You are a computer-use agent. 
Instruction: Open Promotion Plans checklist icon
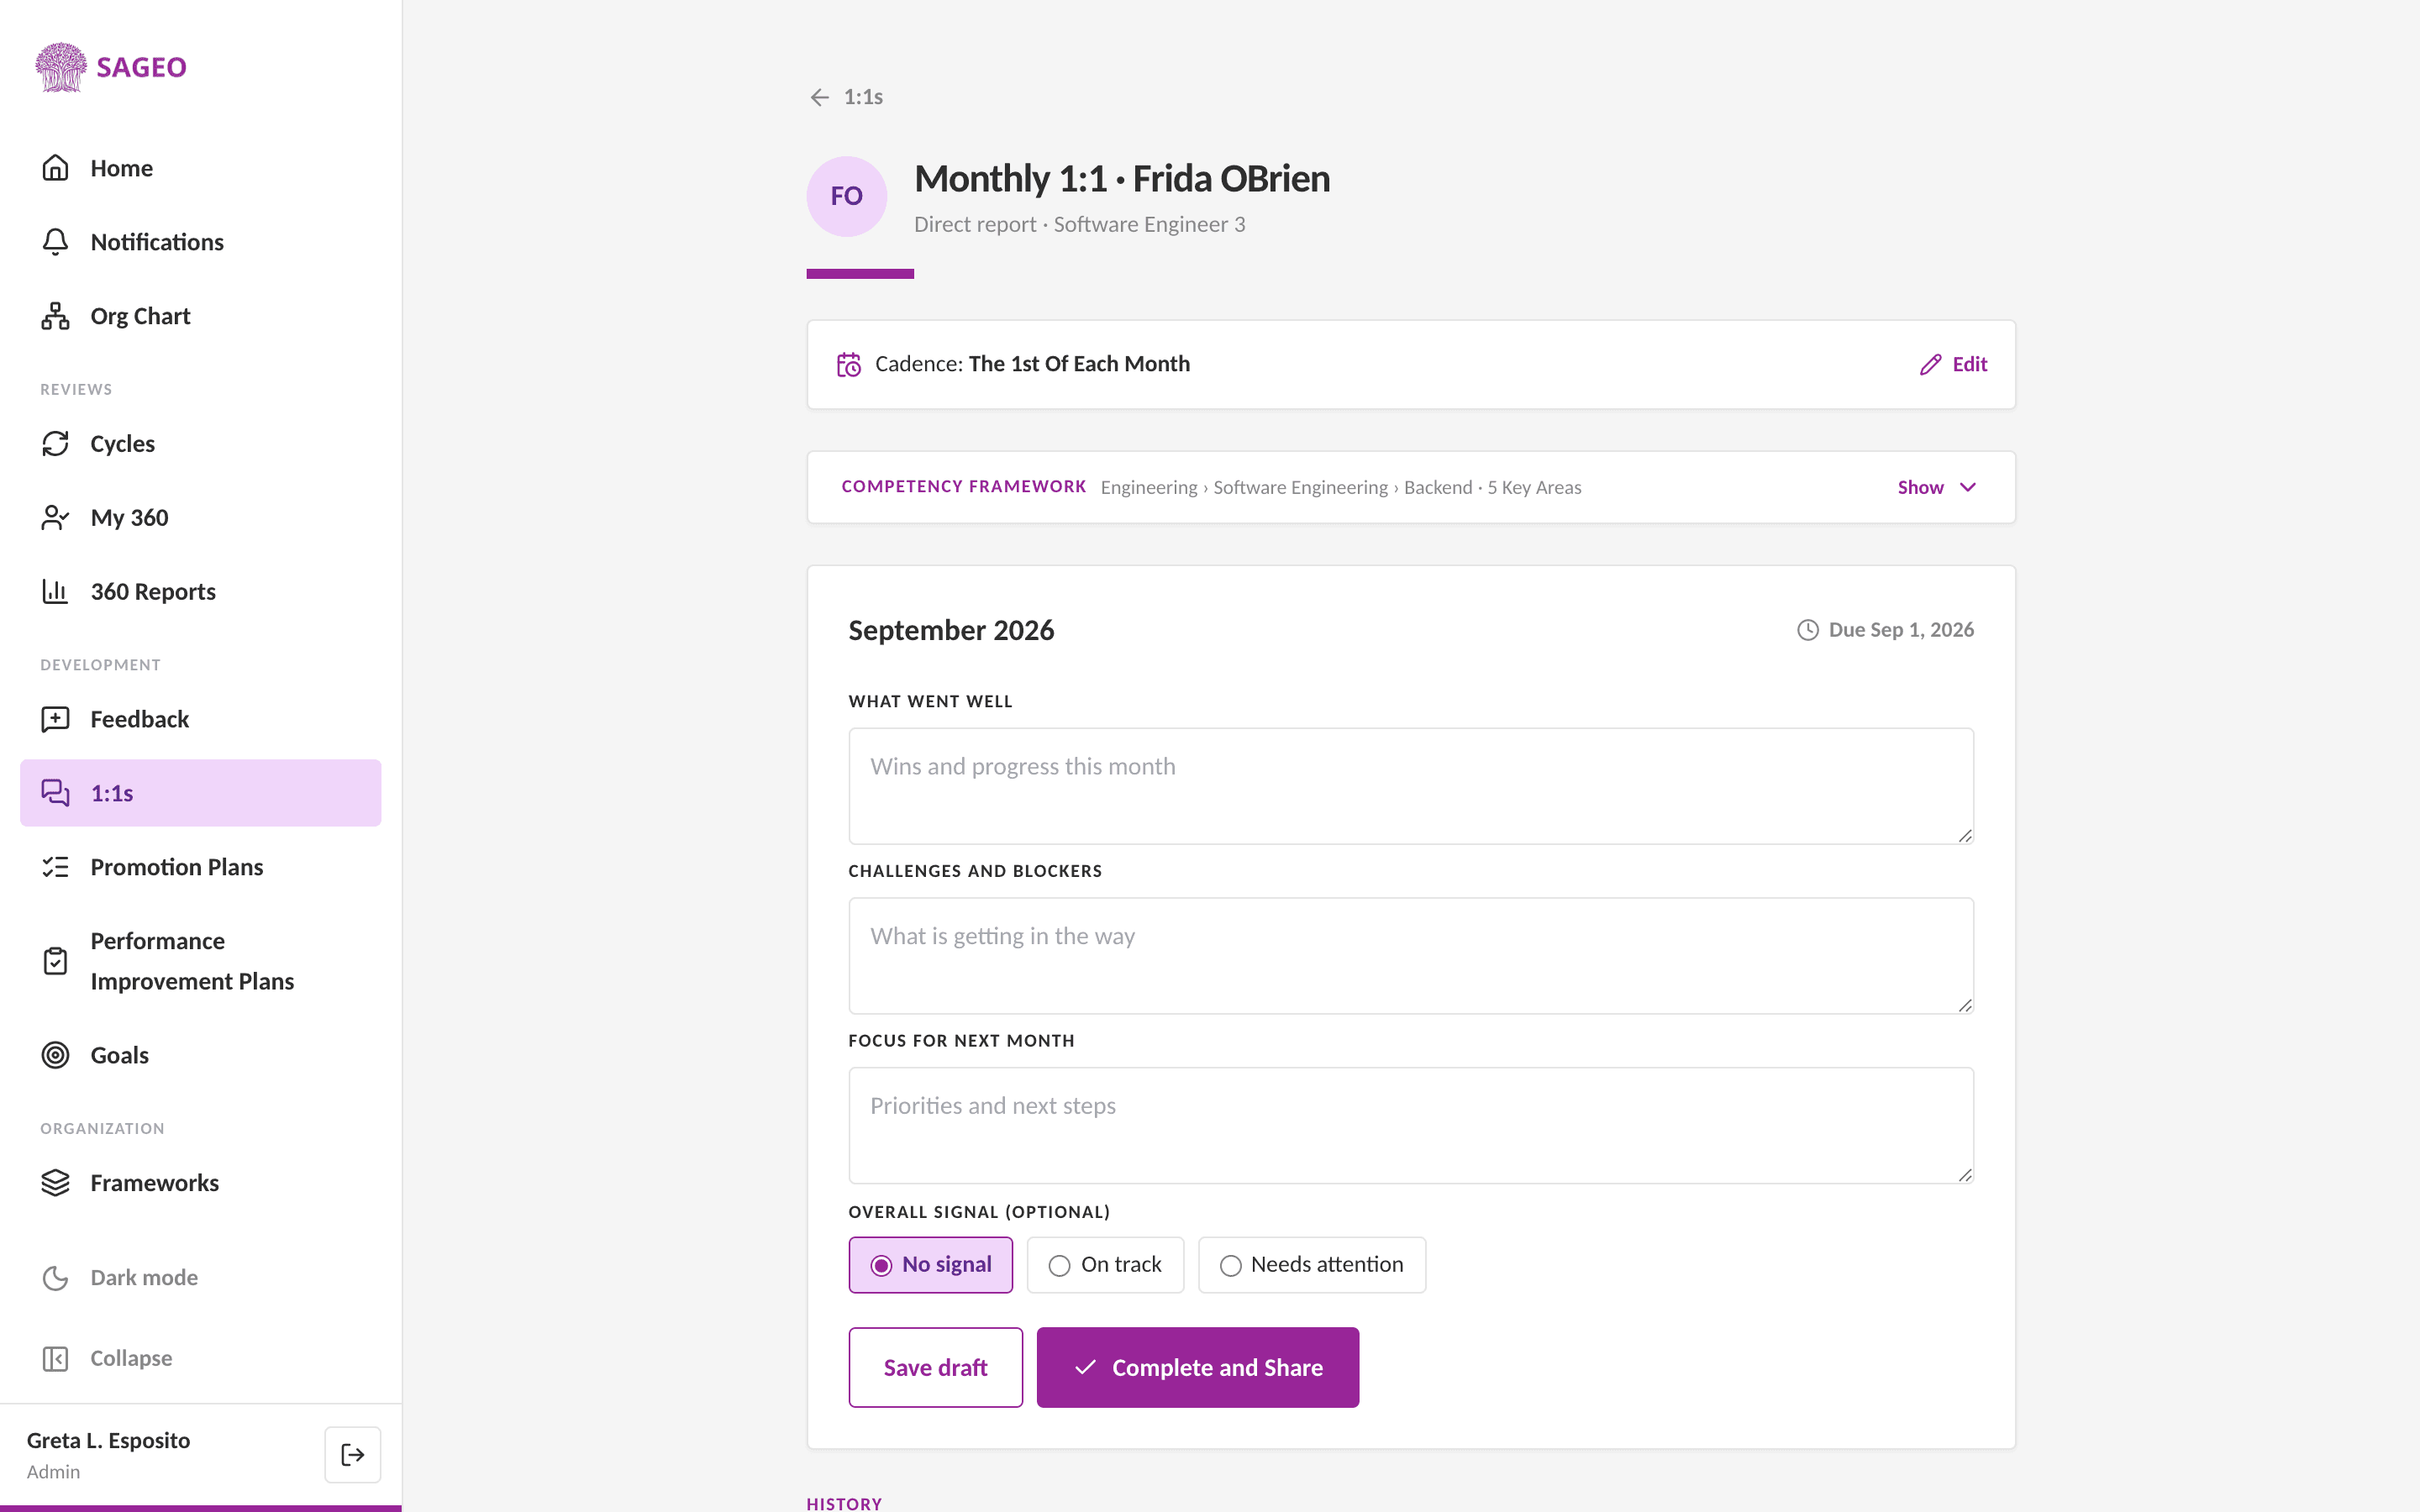55,867
